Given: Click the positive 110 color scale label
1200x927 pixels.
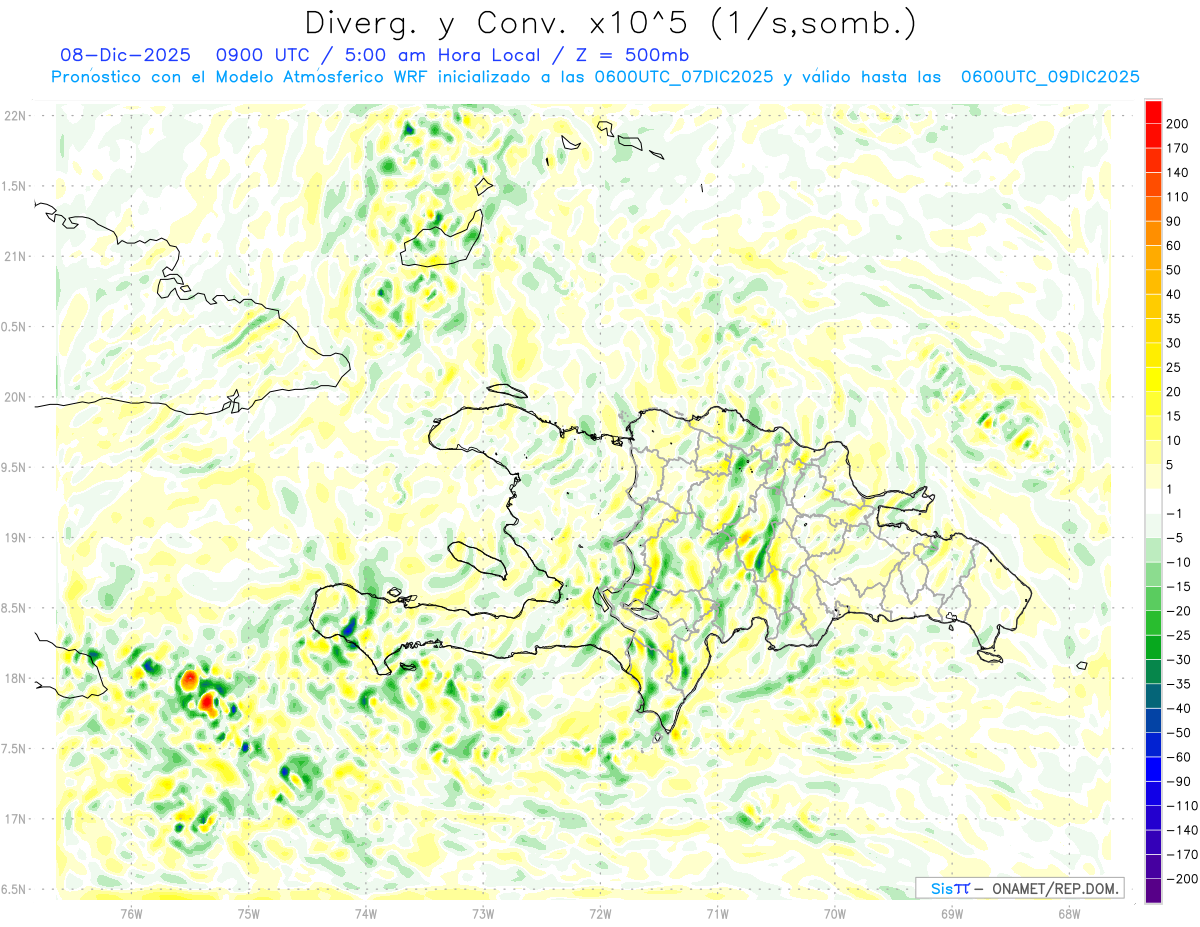Looking at the screenshot, I should (x=1177, y=197).
